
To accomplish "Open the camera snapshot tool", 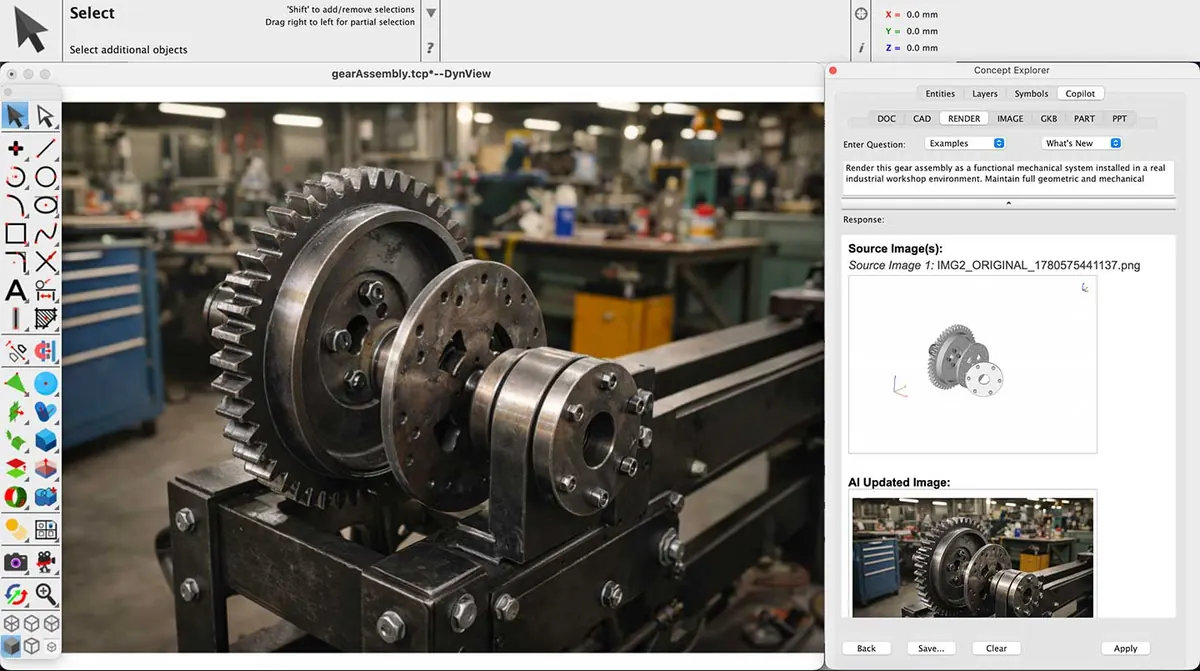I will [16, 562].
